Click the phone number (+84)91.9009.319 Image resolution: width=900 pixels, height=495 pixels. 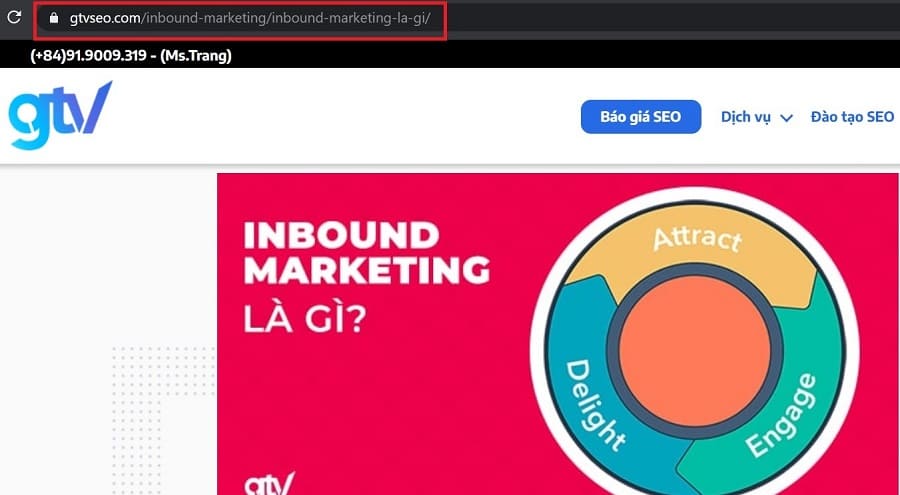click(x=88, y=56)
